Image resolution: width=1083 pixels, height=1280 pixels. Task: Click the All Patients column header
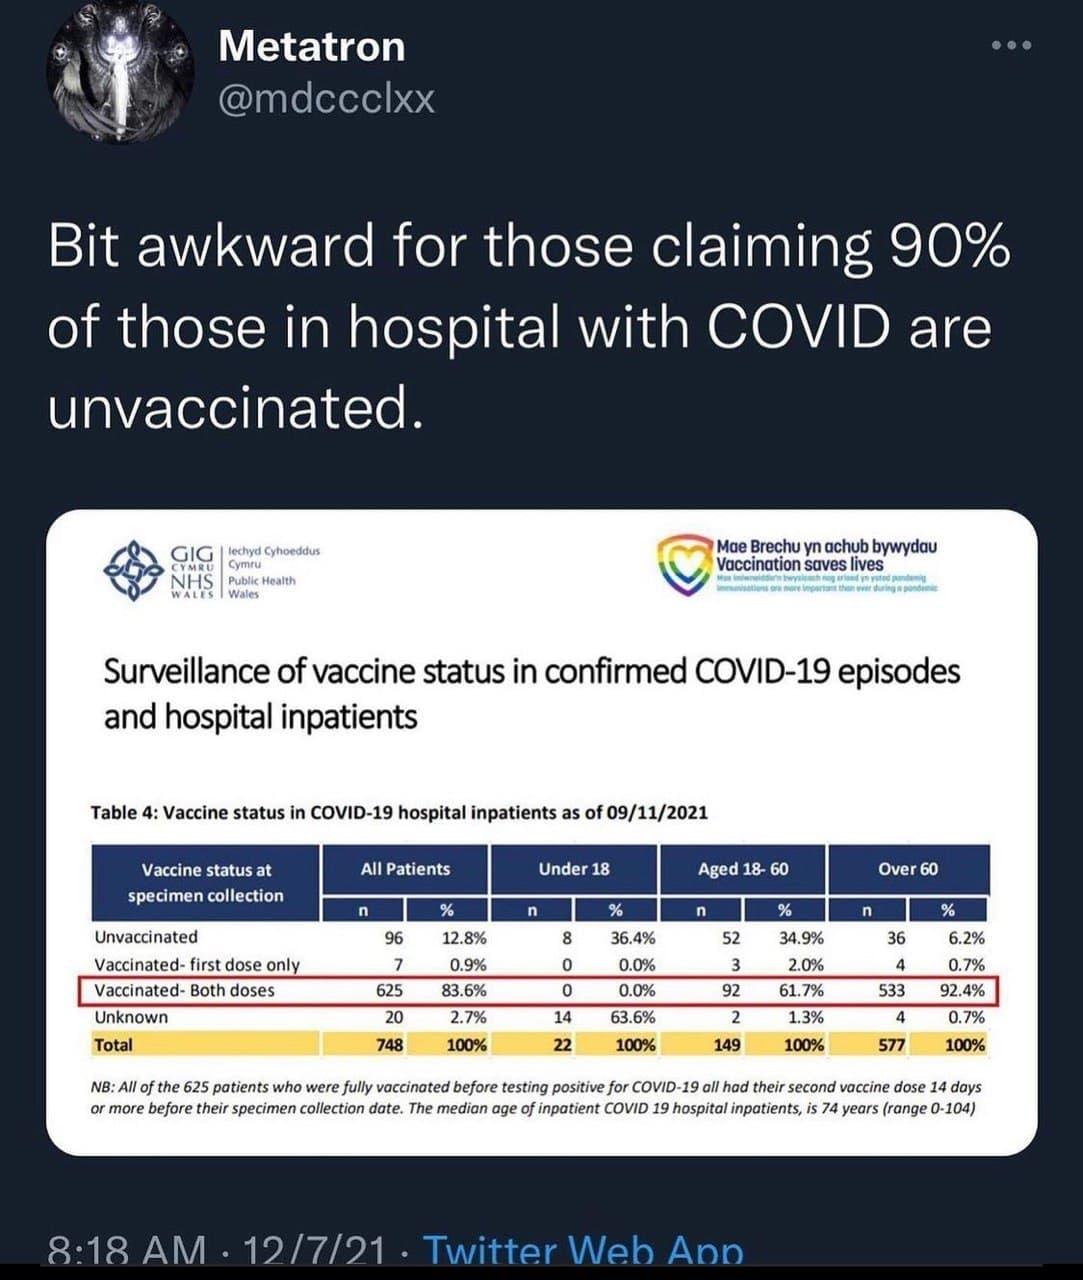[x=405, y=869]
